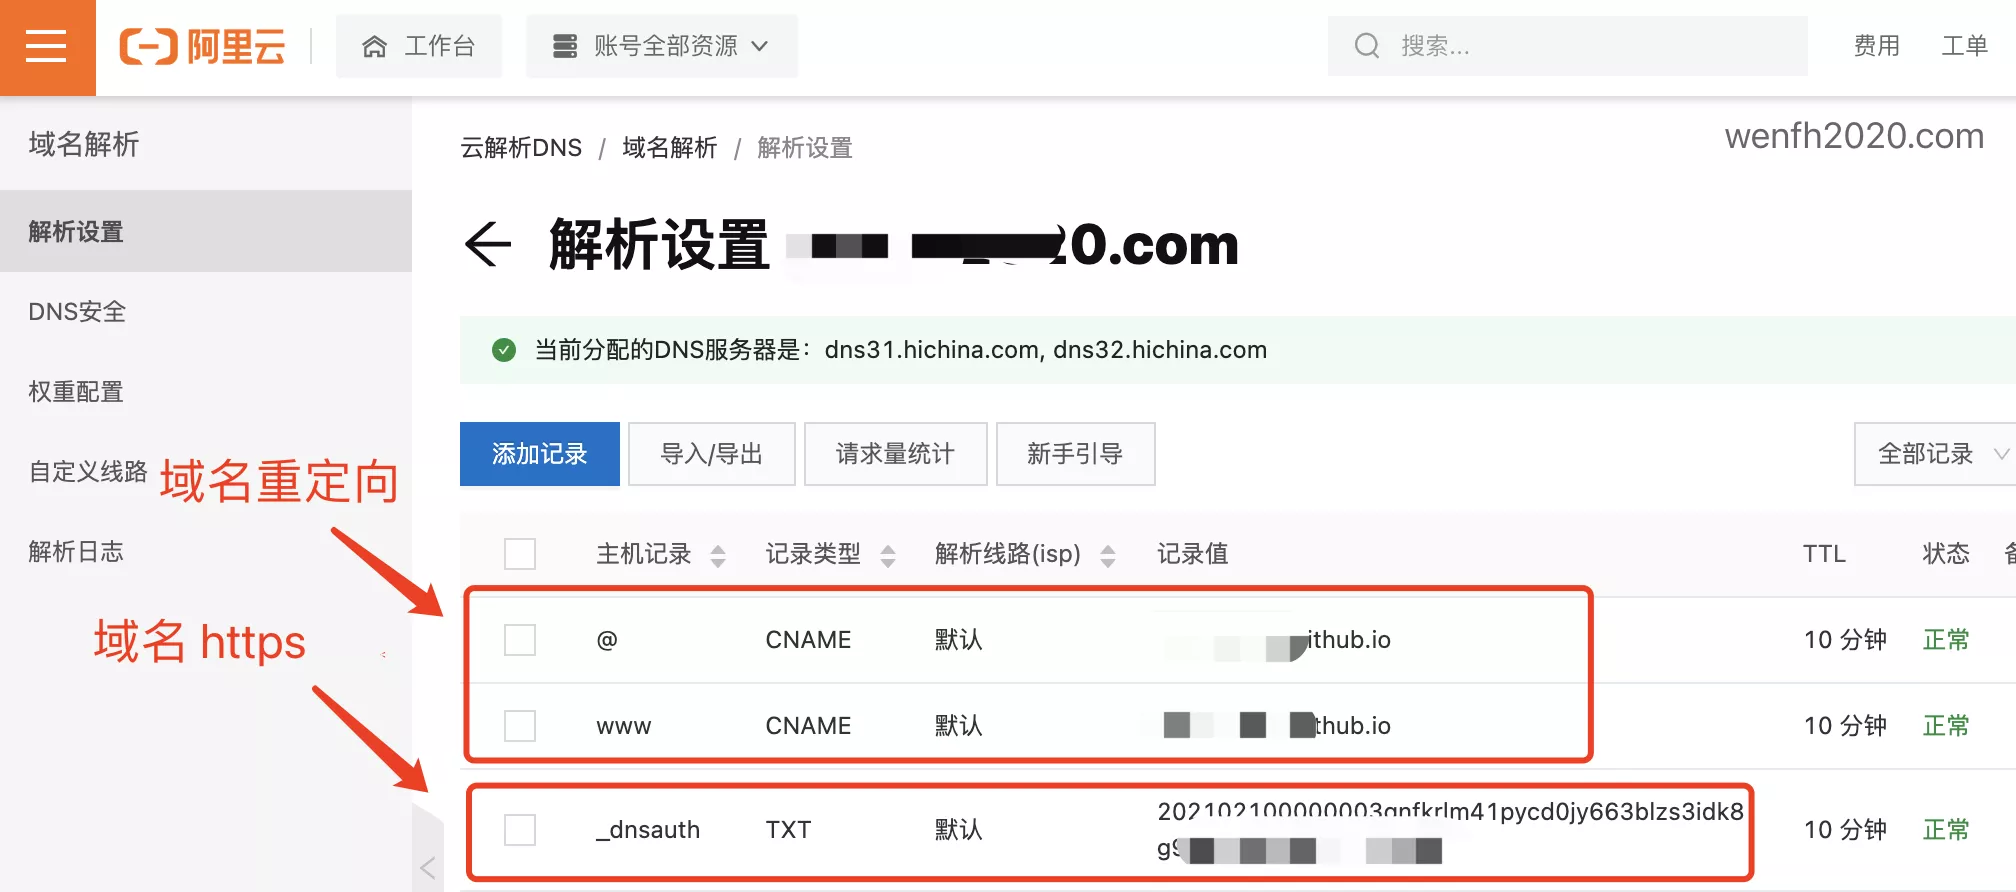Go back using the left arrow
The image size is (2016, 892).
point(488,244)
